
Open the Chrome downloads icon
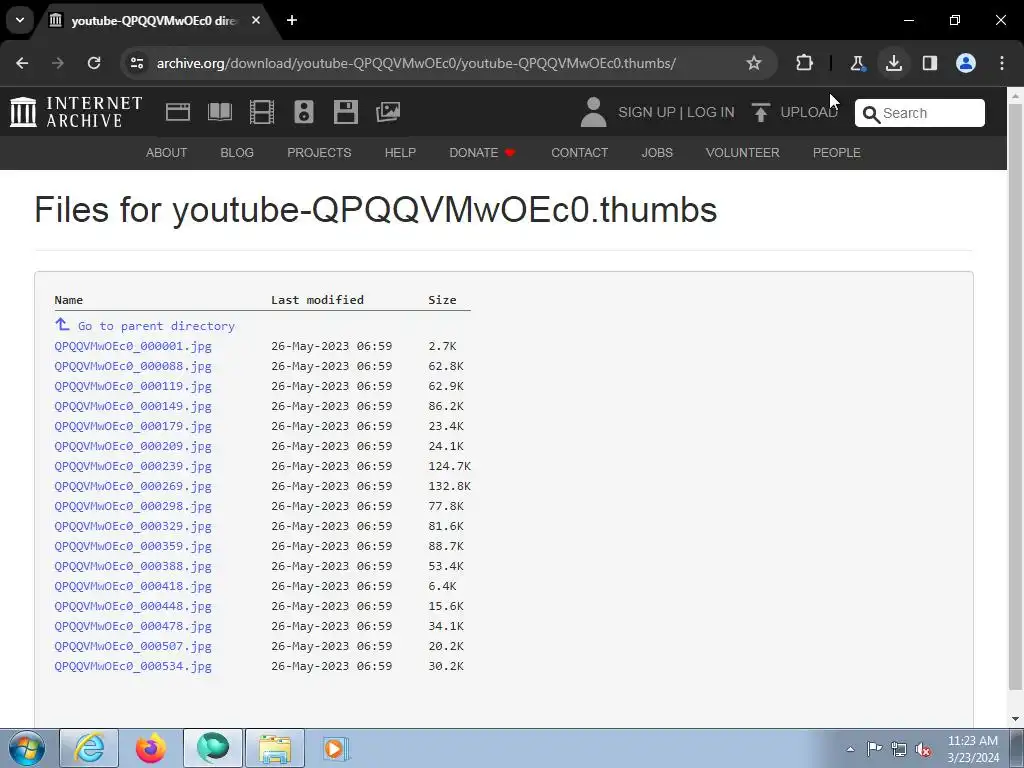point(893,63)
